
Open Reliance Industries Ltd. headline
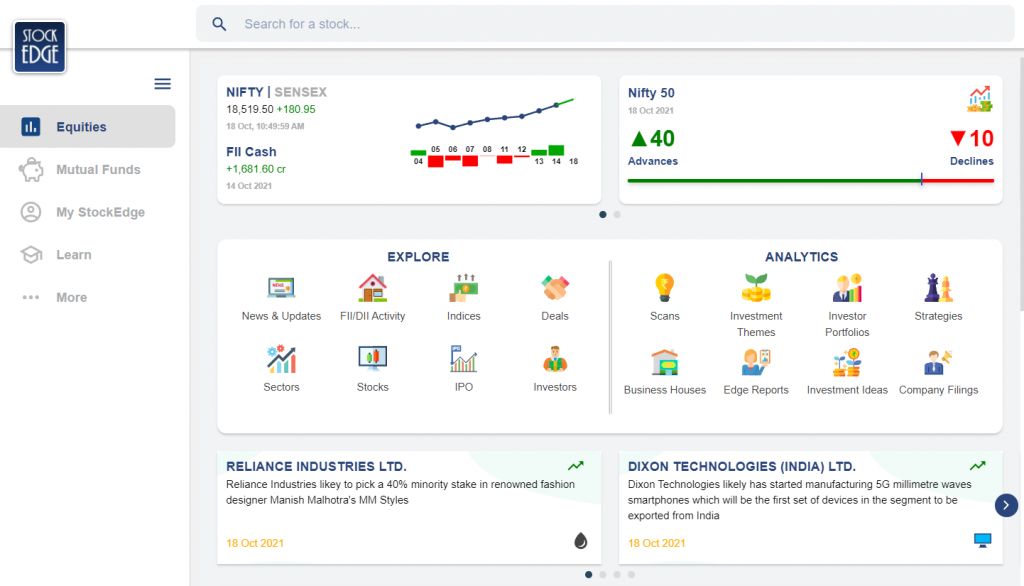[x=316, y=466]
